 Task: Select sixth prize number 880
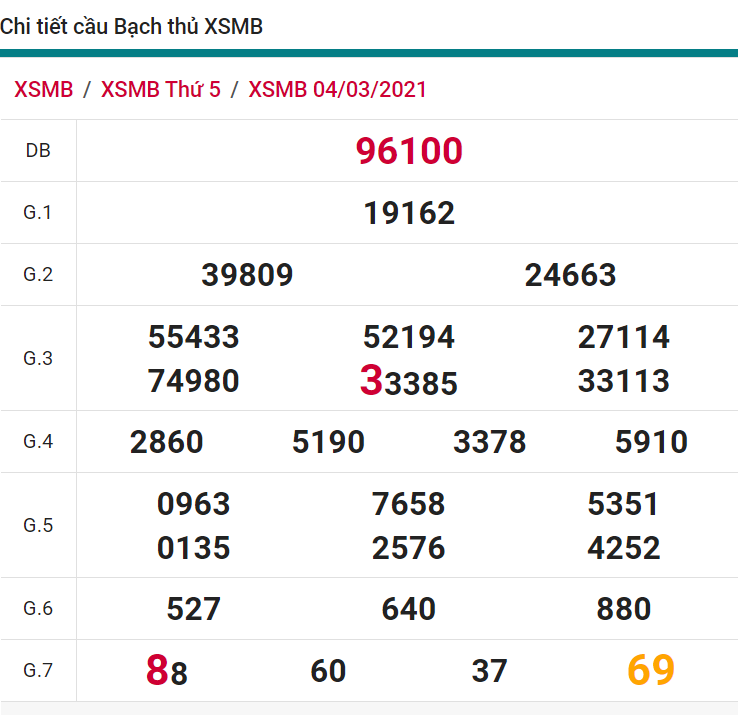pos(623,609)
